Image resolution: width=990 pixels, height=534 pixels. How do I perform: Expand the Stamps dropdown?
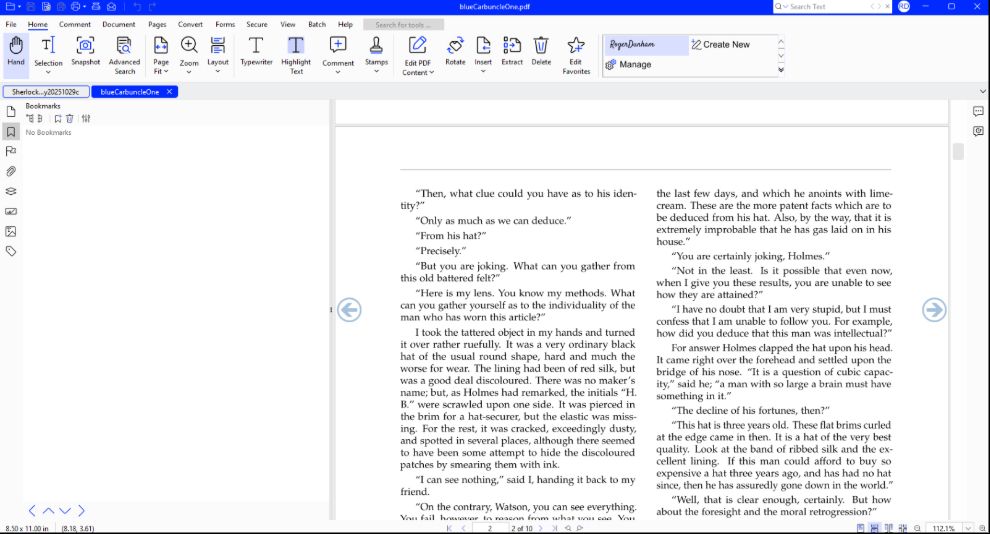[376, 71]
